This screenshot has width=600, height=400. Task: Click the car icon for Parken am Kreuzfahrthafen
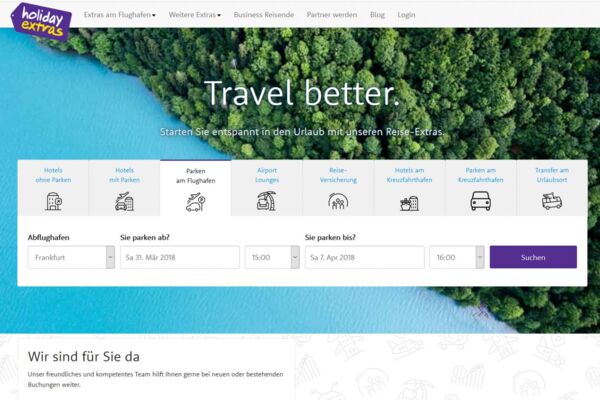point(481,201)
